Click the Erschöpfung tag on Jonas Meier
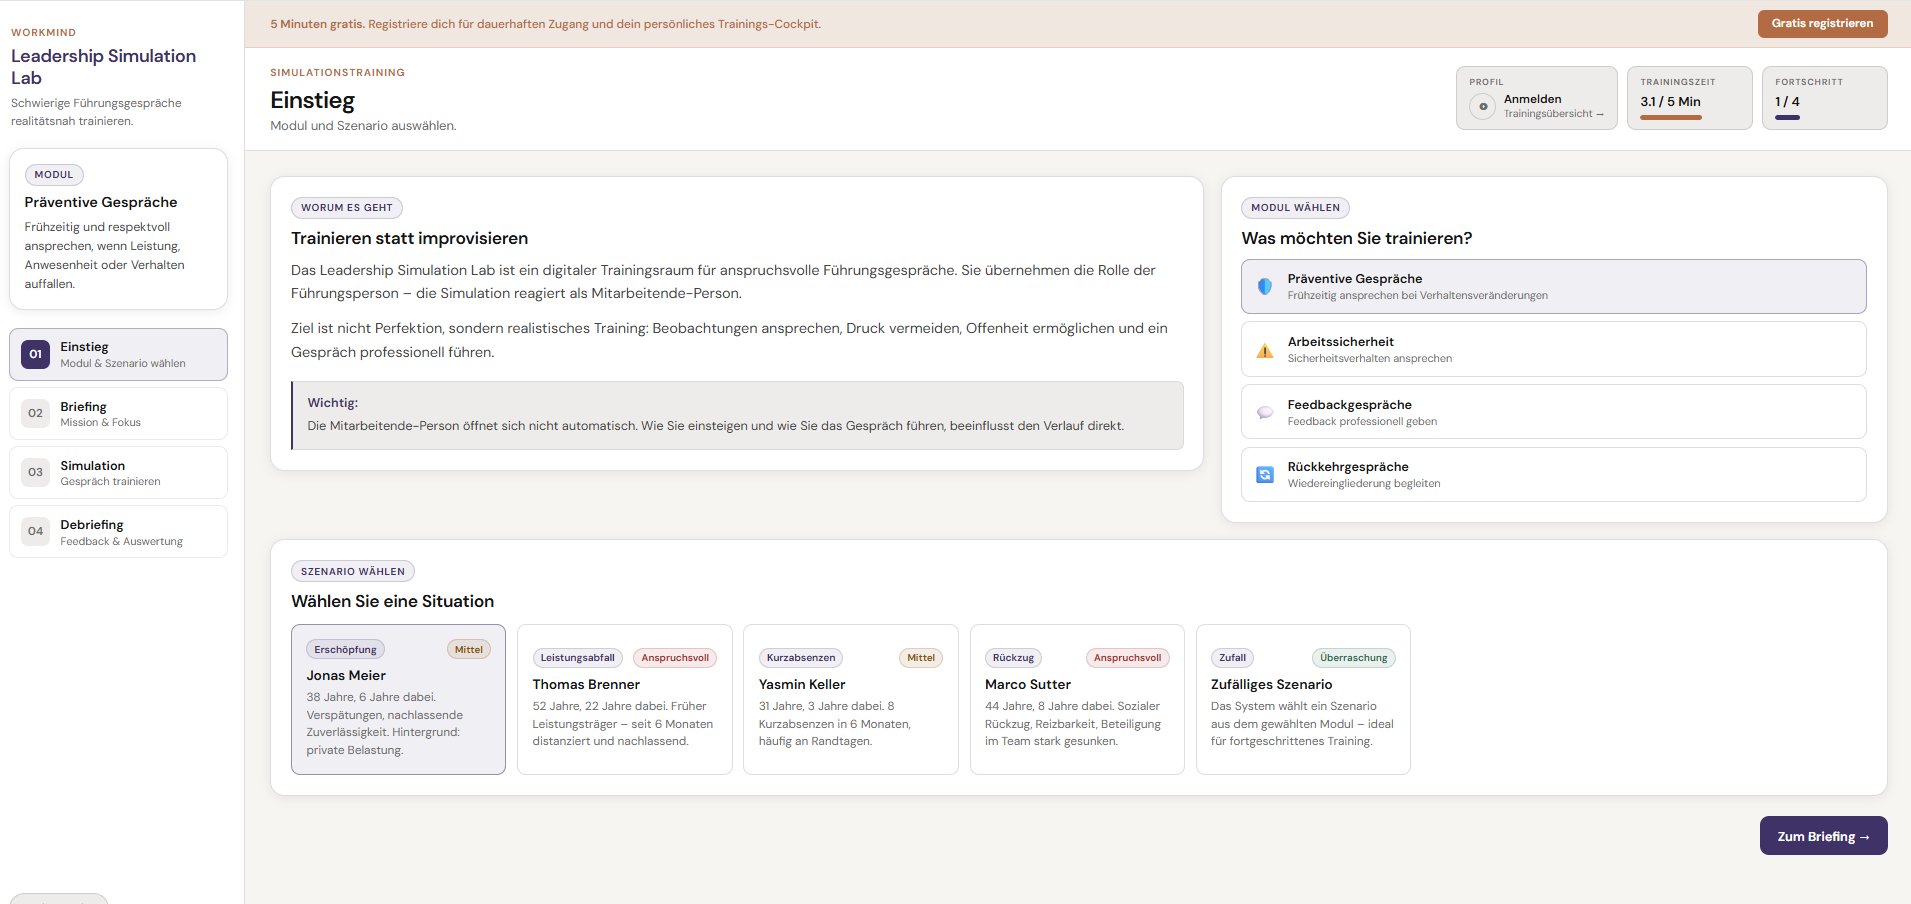The image size is (1911, 904). point(345,649)
